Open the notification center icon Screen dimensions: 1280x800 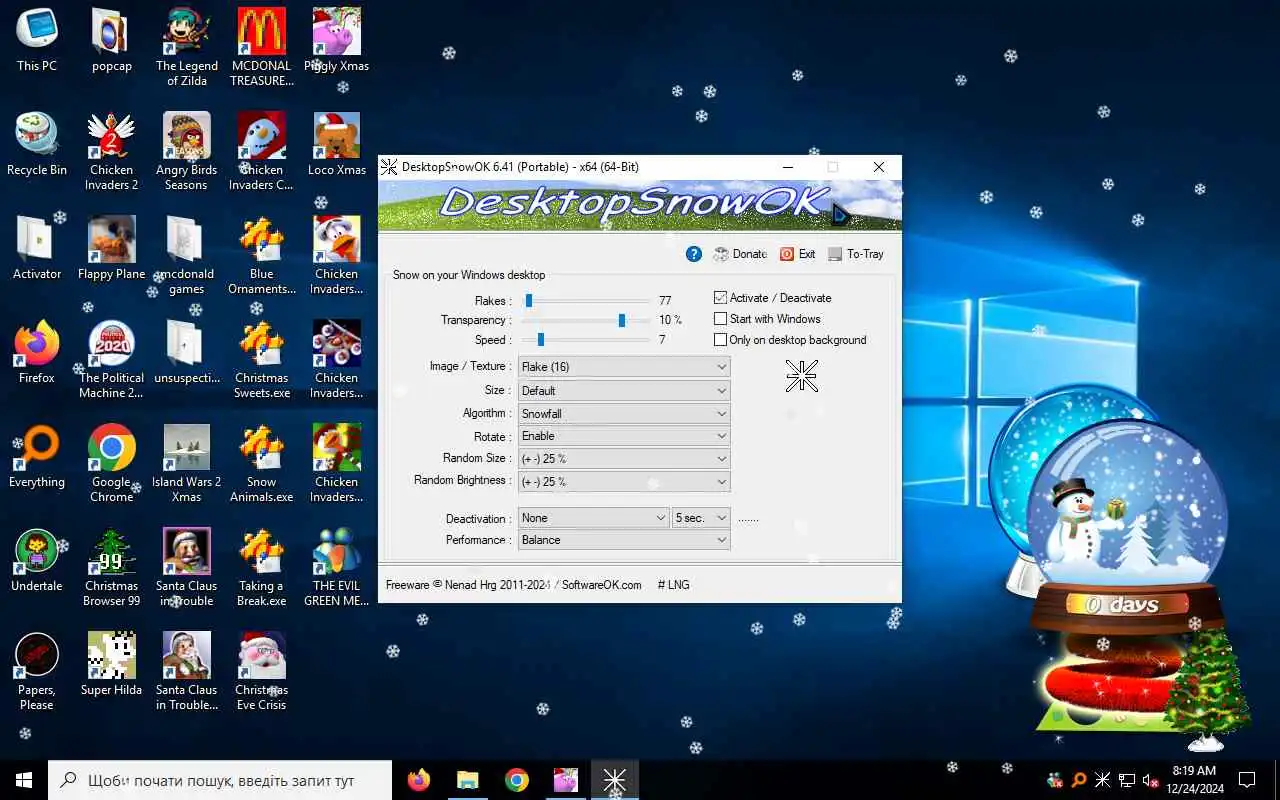click(1247, 780)
